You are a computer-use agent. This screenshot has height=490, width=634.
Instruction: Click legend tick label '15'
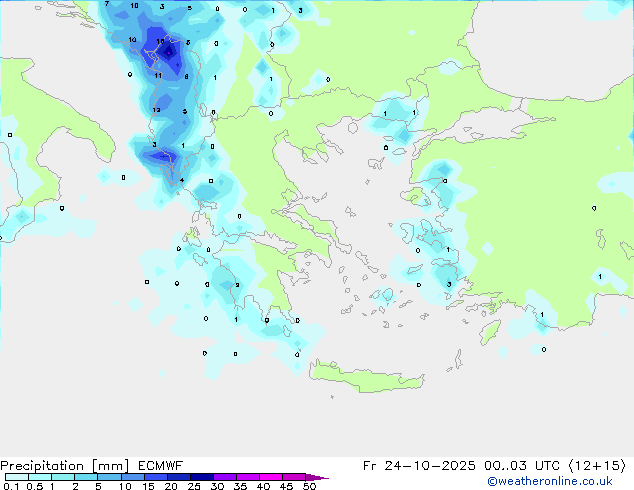148,486
